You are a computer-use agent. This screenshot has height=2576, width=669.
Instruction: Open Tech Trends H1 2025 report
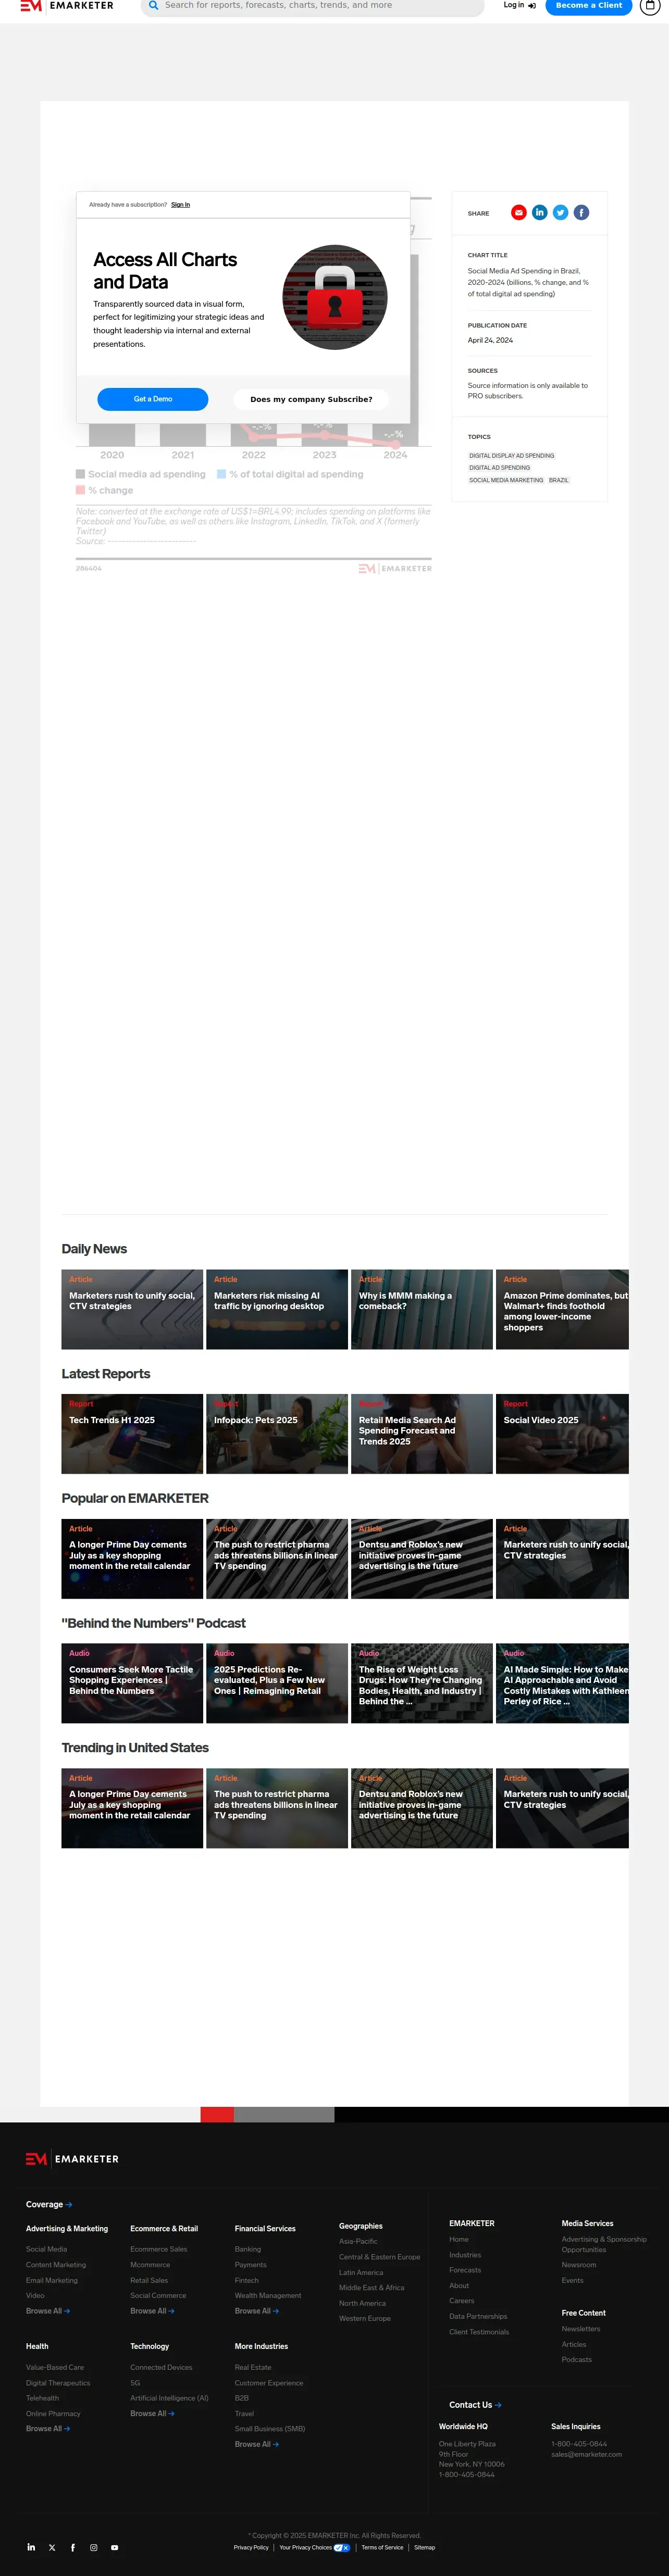[x=132, y=1434]
